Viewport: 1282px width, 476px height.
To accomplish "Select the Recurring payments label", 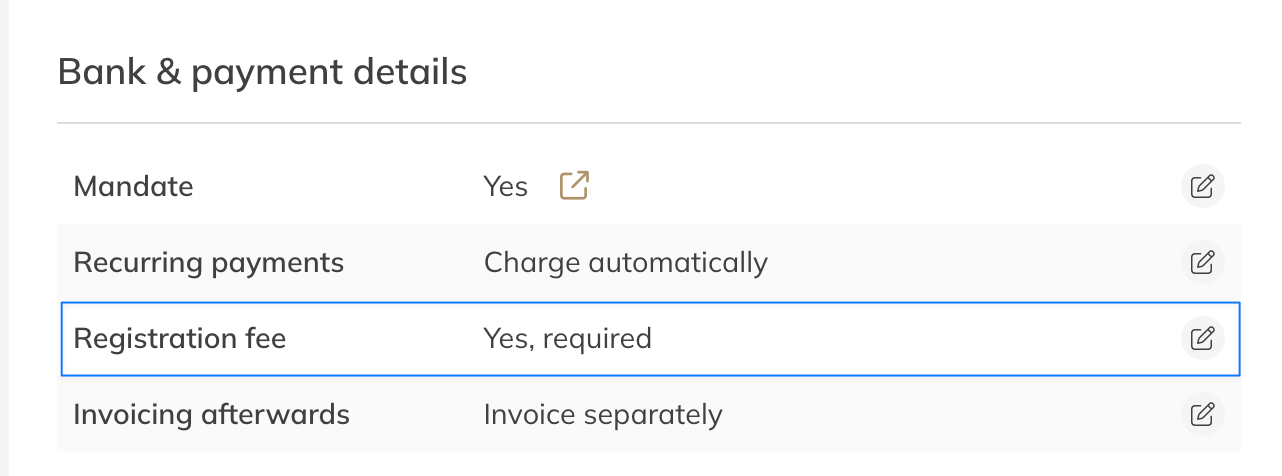I will 208,263.
